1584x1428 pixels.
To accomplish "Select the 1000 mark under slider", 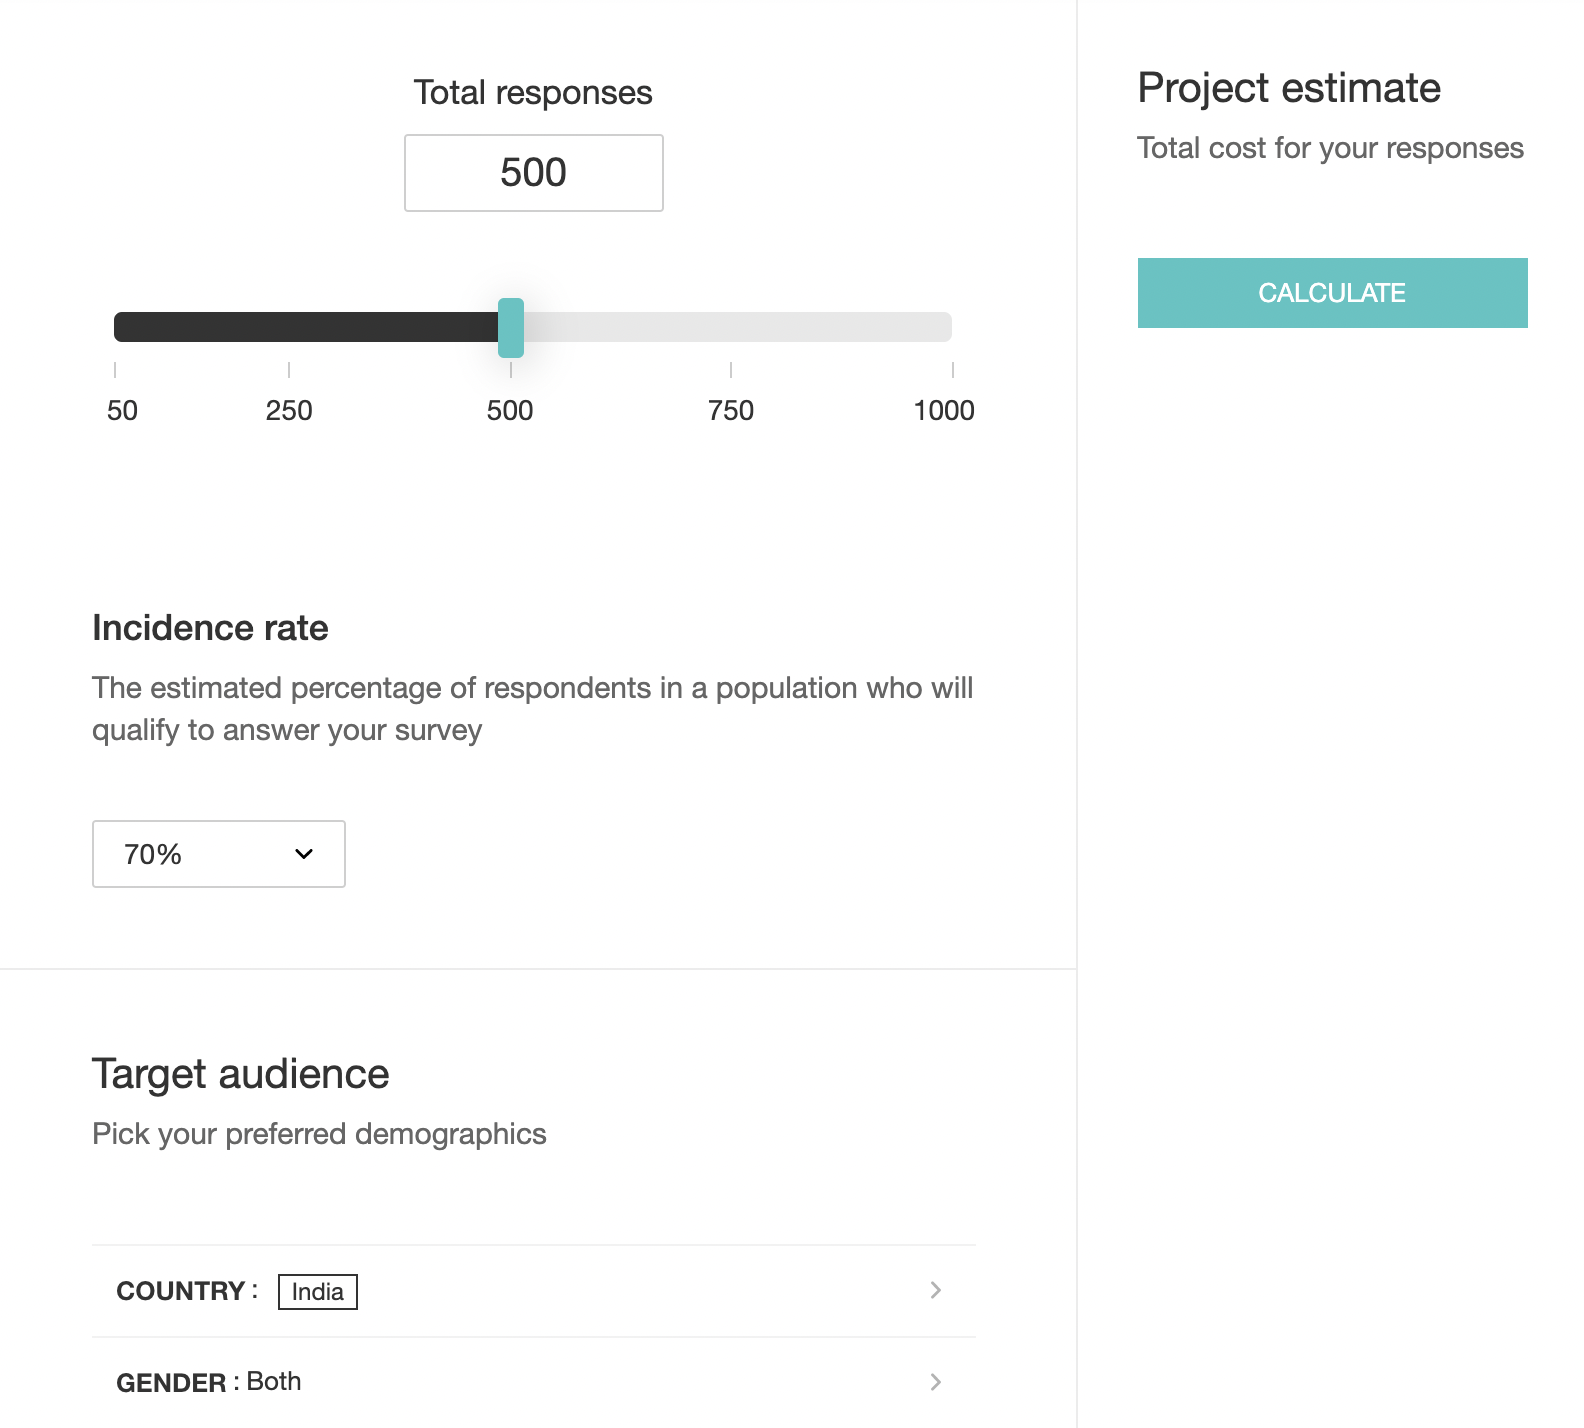I will [944, 410].
